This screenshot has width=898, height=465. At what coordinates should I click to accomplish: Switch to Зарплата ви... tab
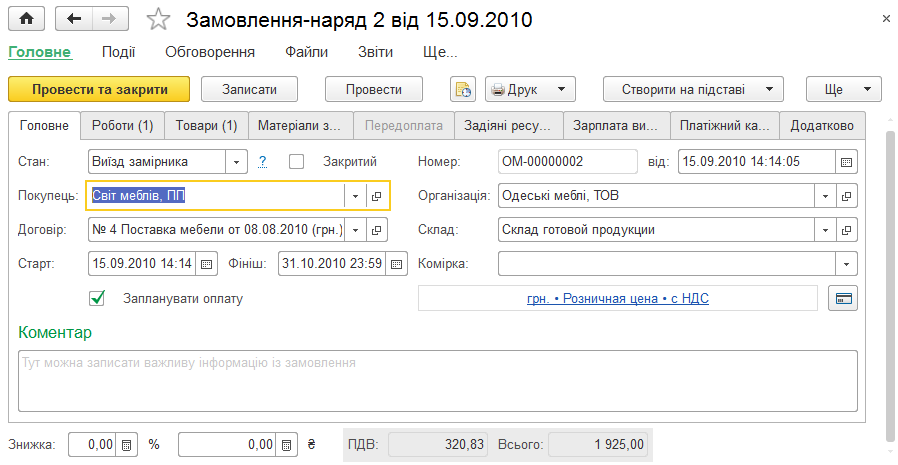(617, 125)
